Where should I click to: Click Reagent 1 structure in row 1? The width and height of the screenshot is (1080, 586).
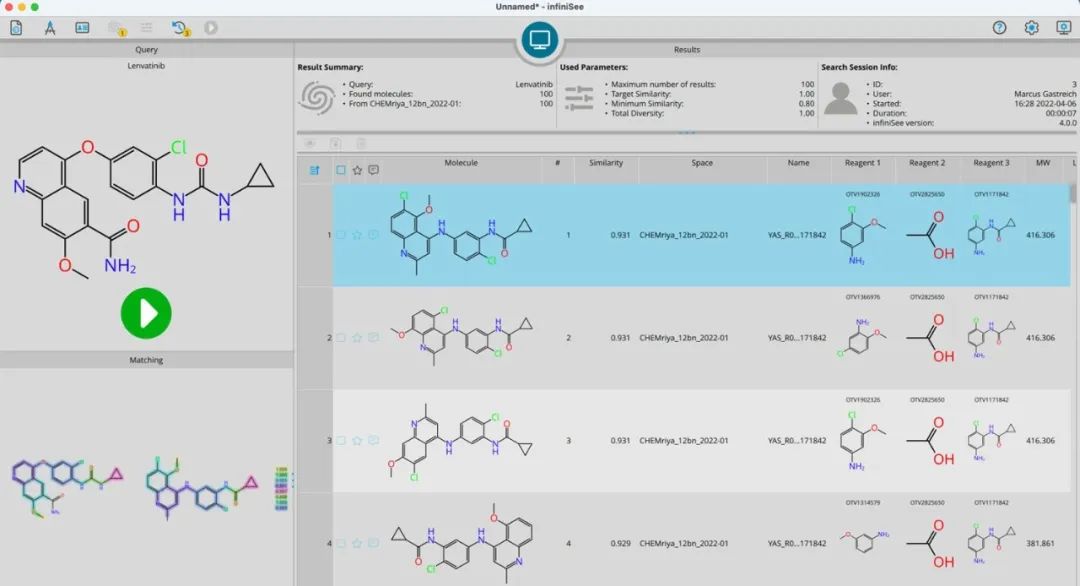click(x=862, y=235)
